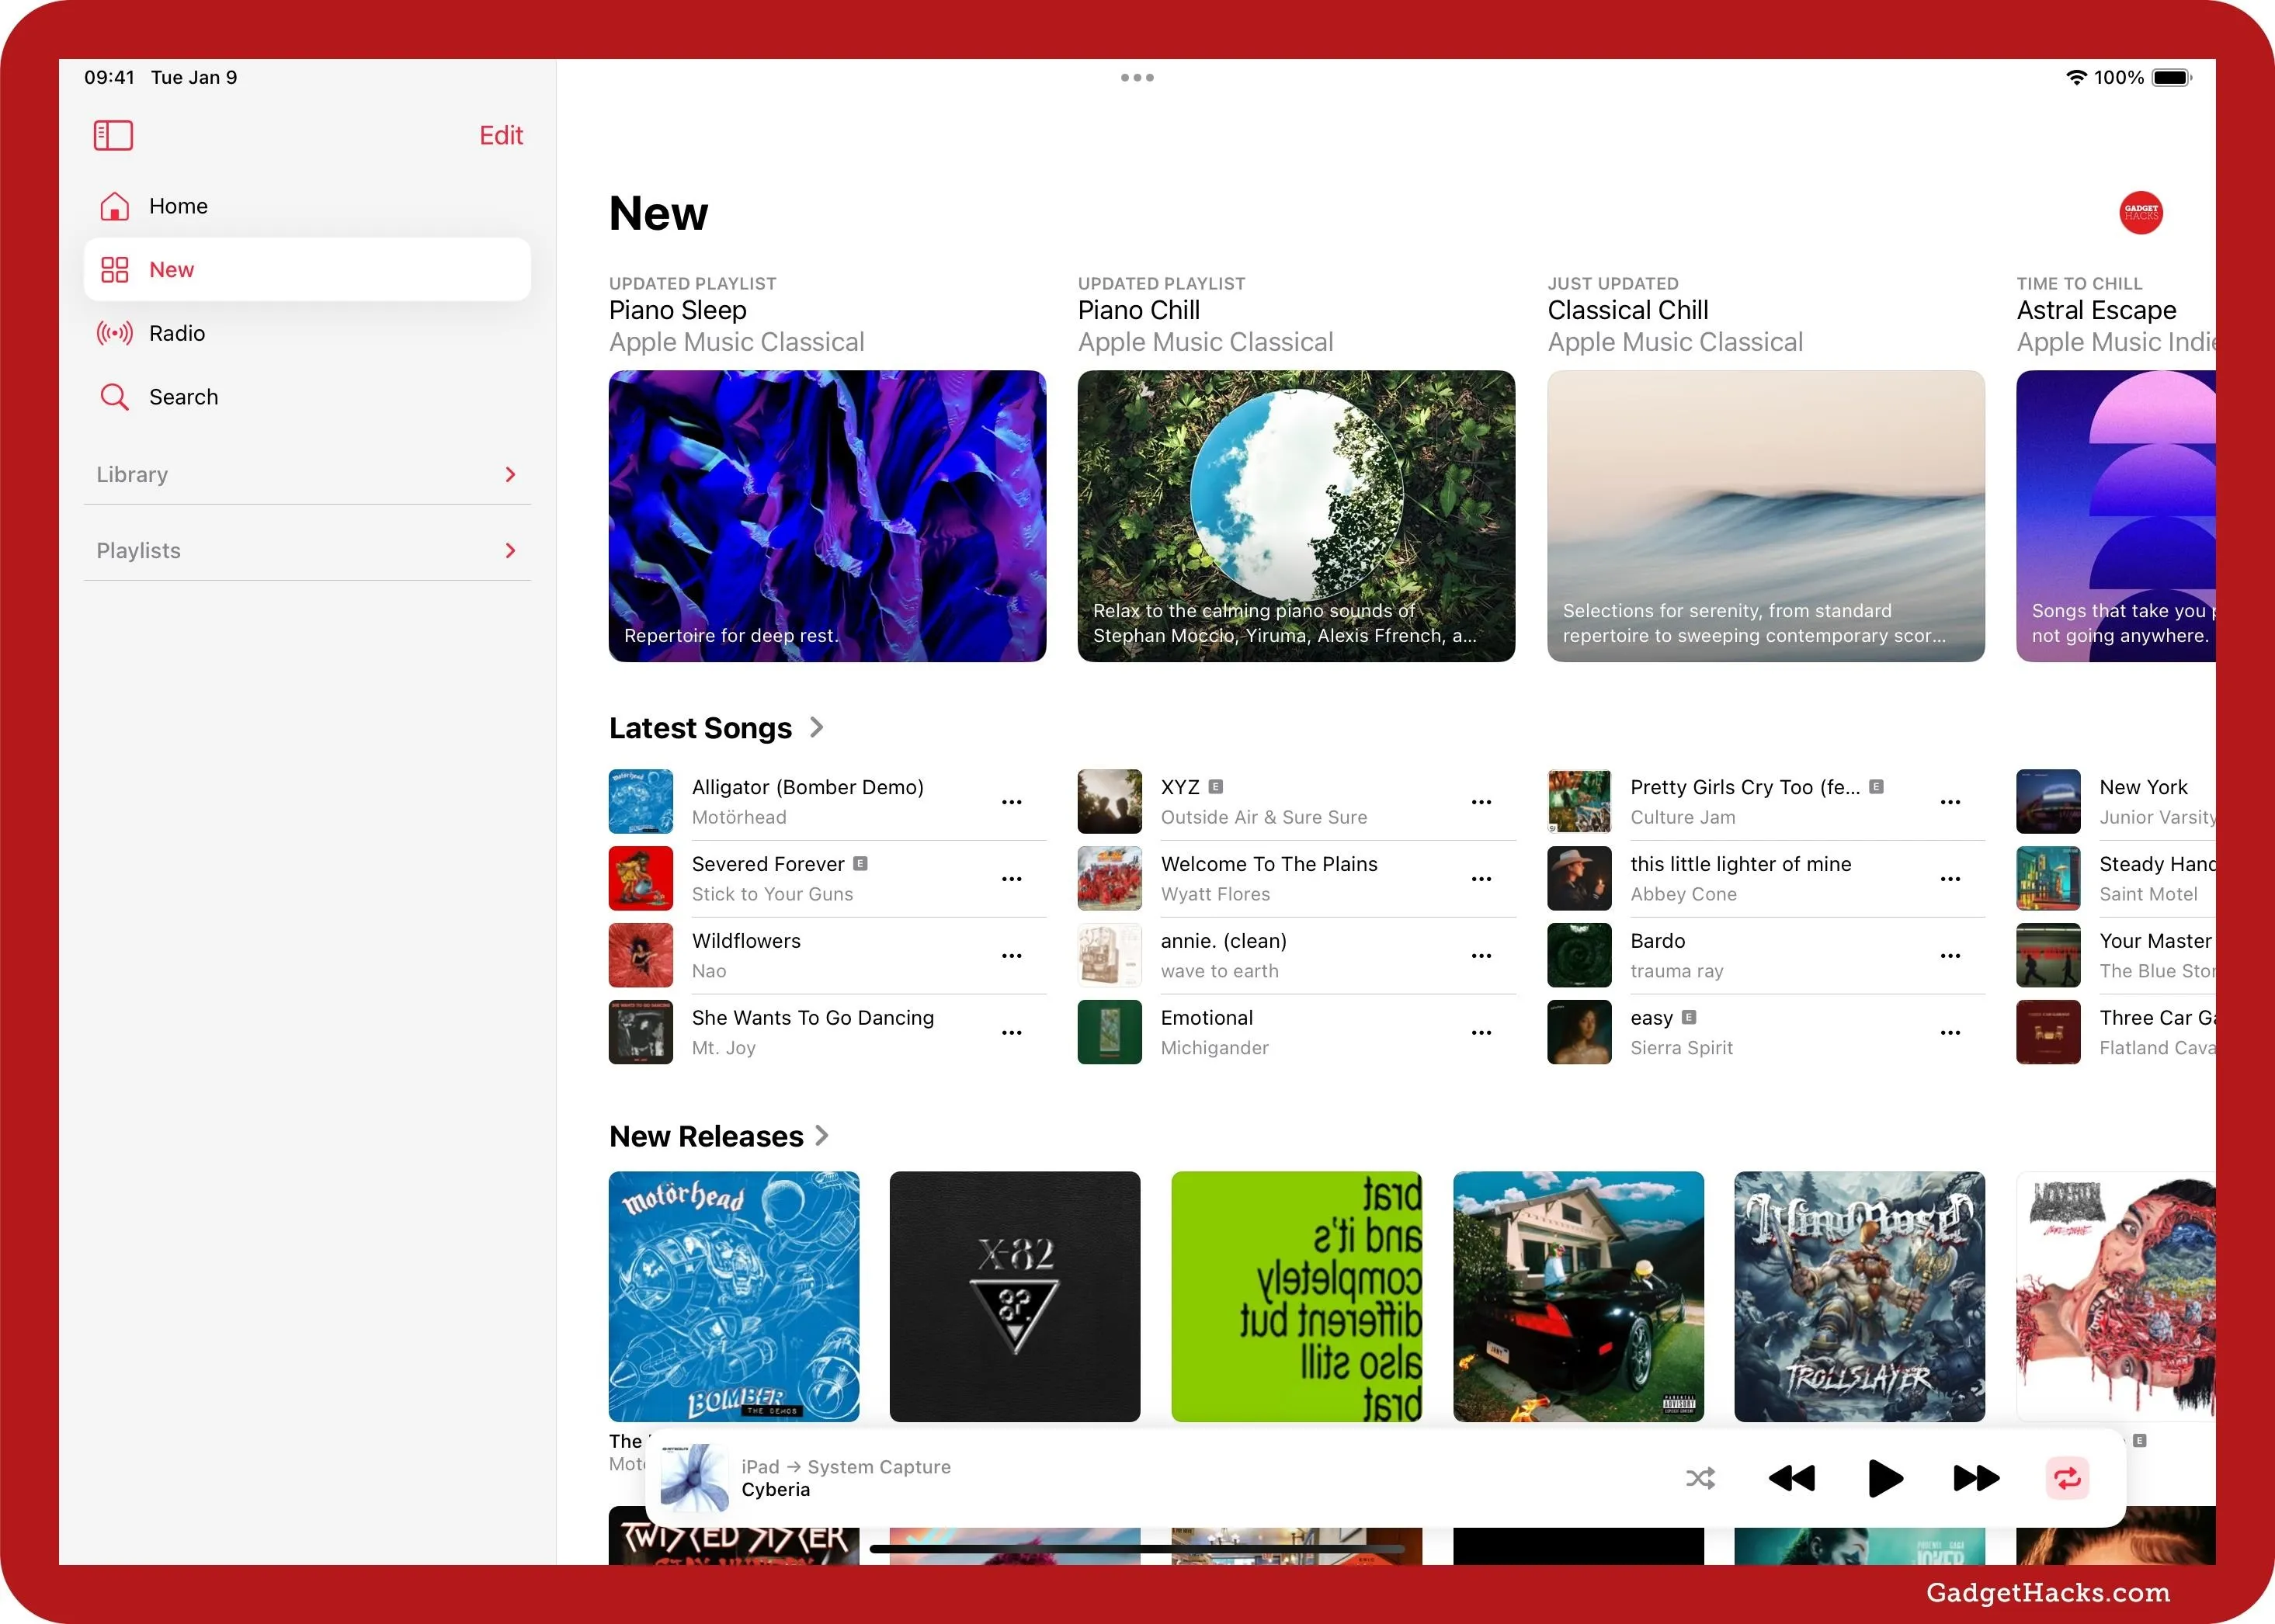
Task: Click the battery icon in status bar
Action: point(2172,77)
